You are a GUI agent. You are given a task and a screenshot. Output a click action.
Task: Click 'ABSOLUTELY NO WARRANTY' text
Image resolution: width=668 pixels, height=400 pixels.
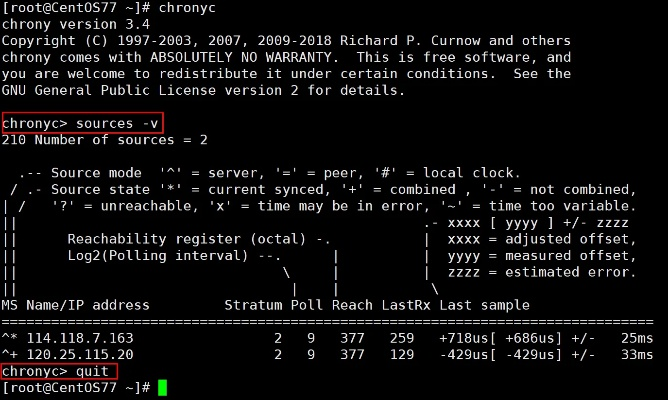(x=241, y=57)
